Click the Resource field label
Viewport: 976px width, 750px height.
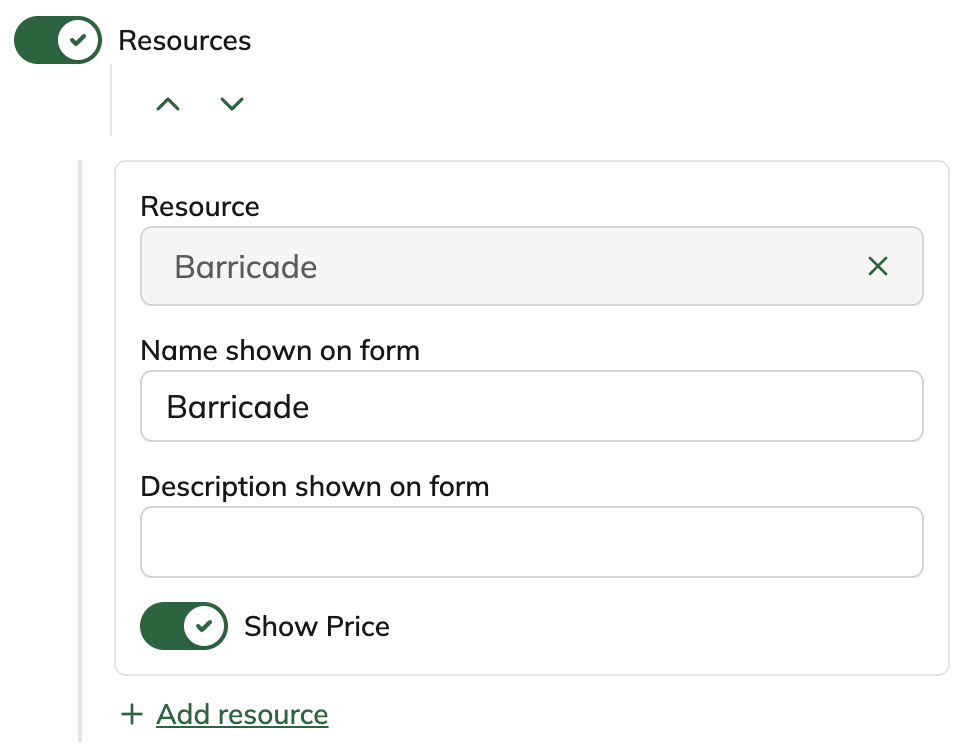tap(200, 206)
